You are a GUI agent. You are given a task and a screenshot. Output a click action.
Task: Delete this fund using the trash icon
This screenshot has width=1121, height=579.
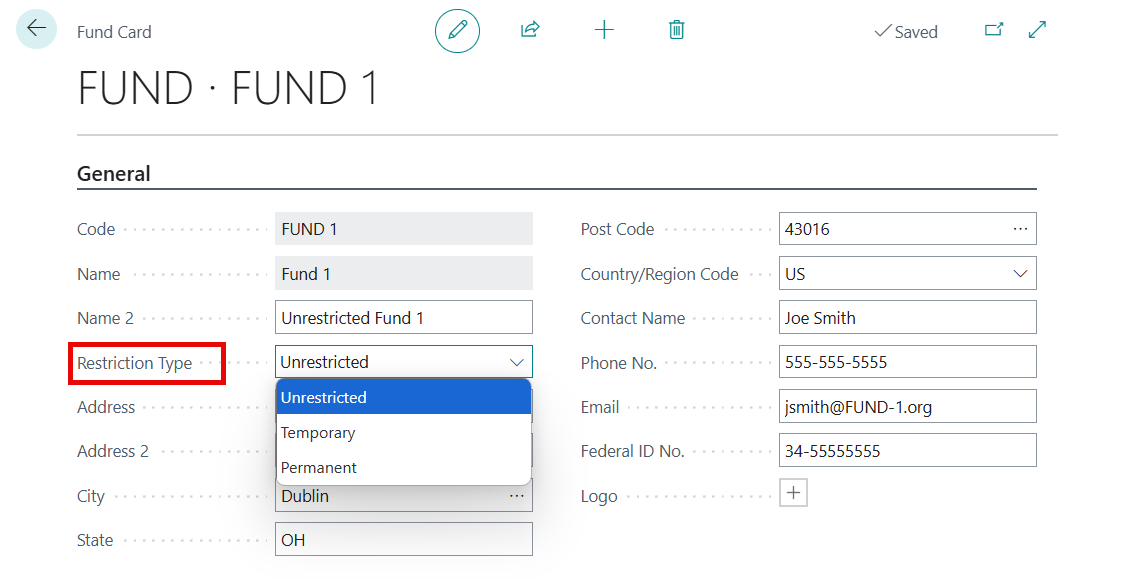676,30
